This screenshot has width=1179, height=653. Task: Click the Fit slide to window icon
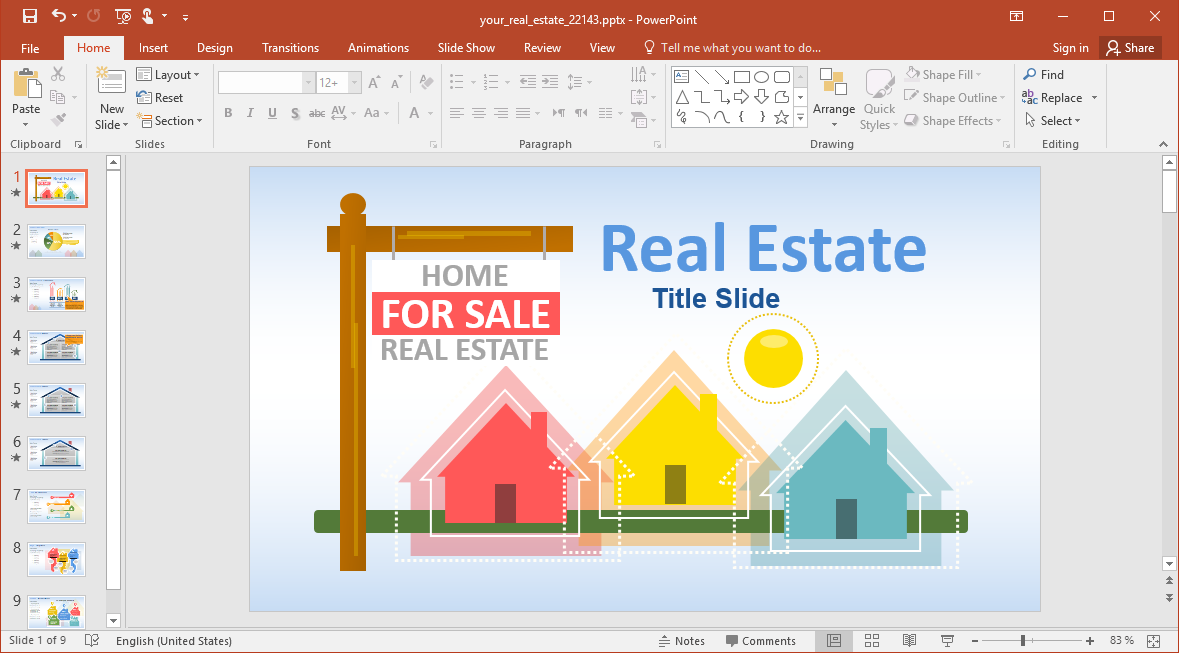pos(1155,640)
